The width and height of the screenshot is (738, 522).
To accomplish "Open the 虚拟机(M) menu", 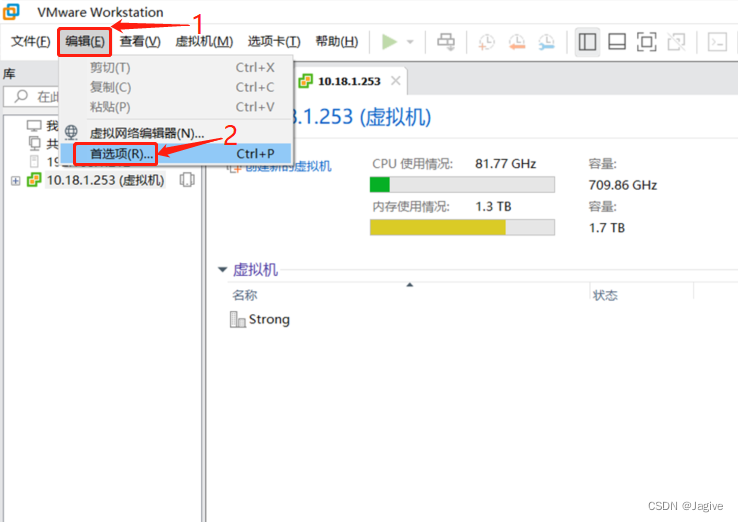I will [x=204, y=41].
